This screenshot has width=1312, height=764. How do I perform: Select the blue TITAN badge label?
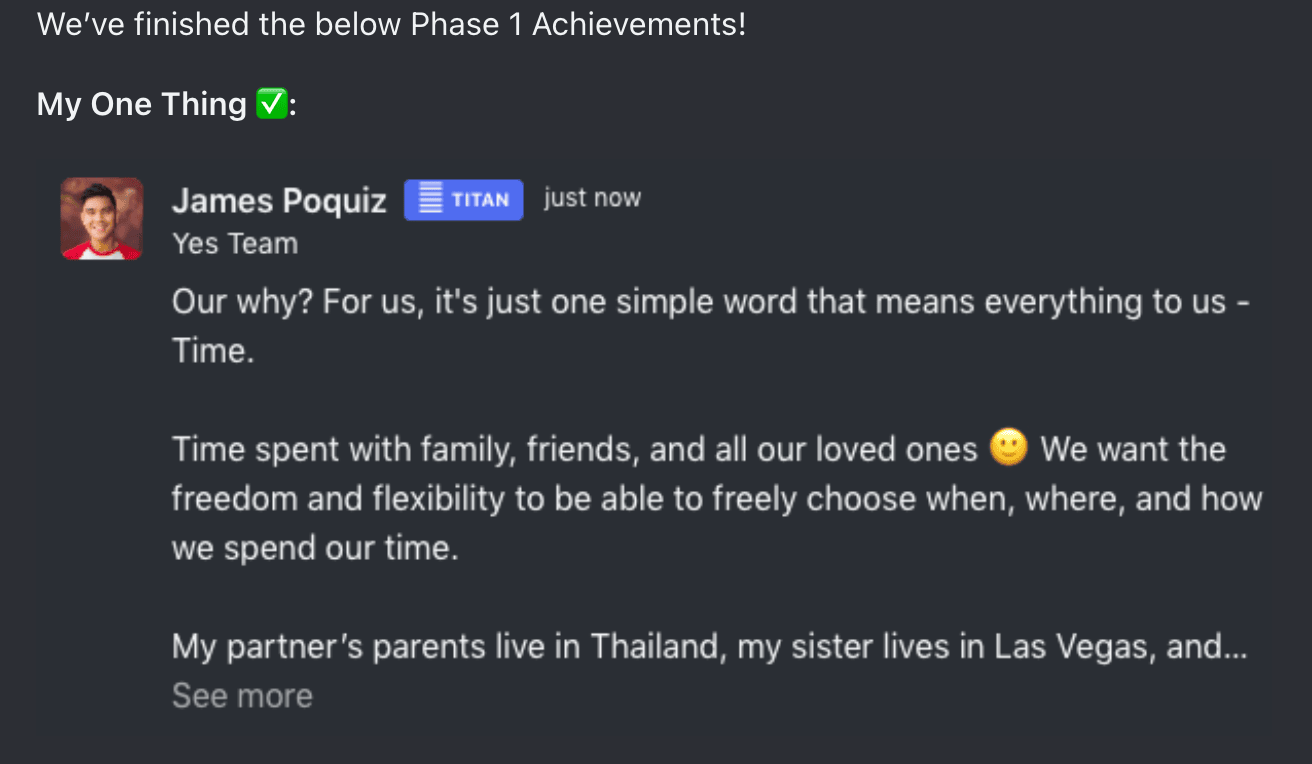coord(463,200)
